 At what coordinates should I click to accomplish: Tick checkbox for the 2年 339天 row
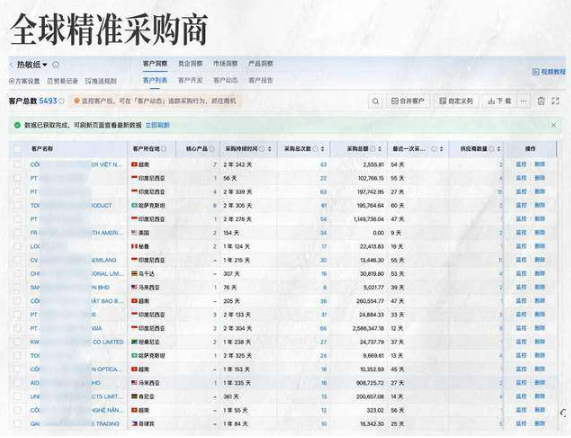point(17,192)
